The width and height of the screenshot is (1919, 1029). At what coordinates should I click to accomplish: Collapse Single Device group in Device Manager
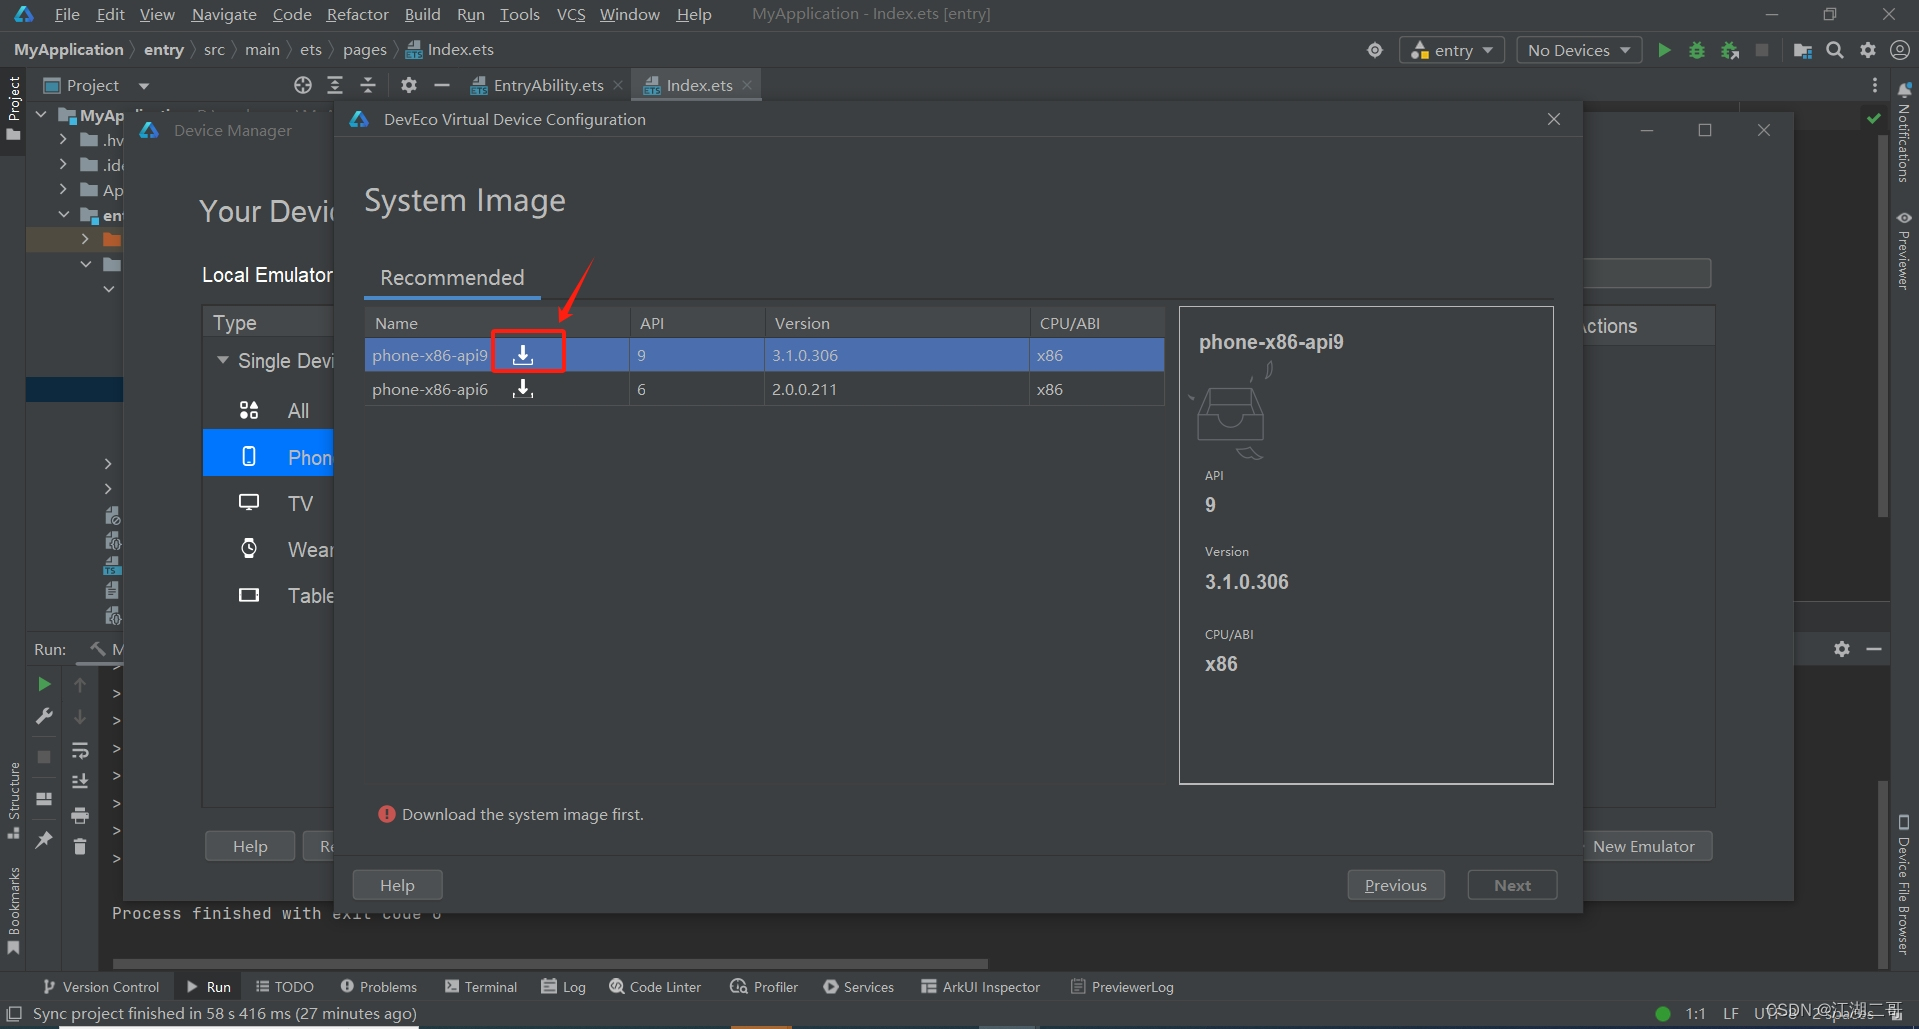222,360
